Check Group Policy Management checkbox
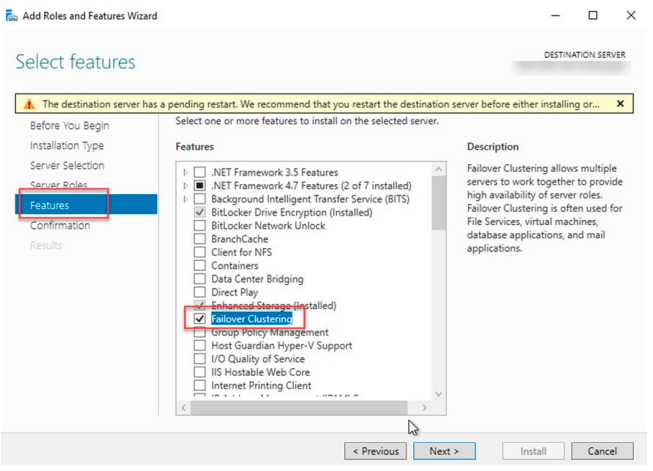The image size is (653, 471). pyautogui.click(x=200, y=332)
